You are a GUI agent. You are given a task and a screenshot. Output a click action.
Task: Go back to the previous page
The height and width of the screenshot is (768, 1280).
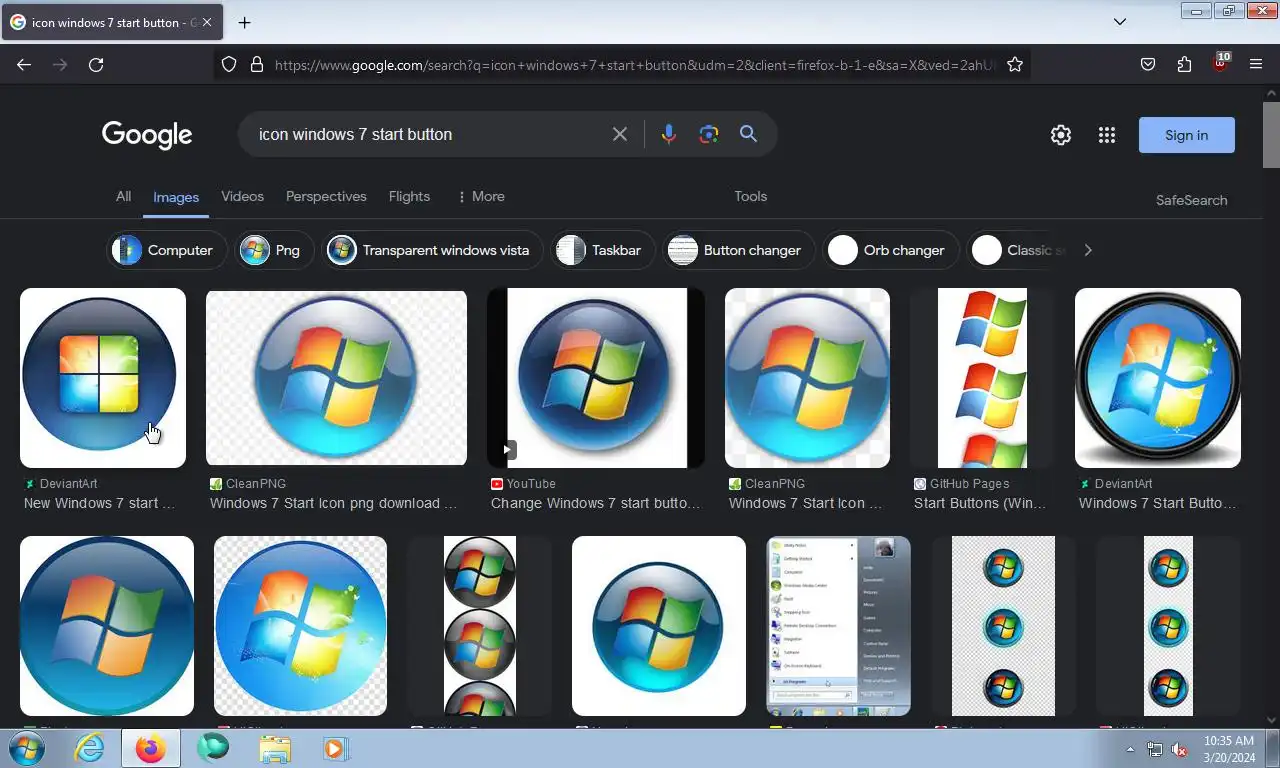24,64
